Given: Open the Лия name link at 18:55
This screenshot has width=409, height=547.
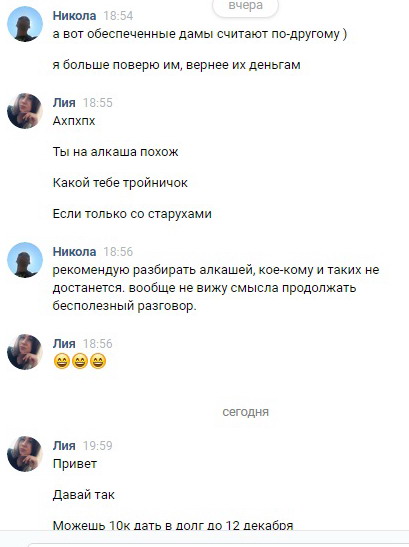Looking at the screenshot, I should 64,103.
